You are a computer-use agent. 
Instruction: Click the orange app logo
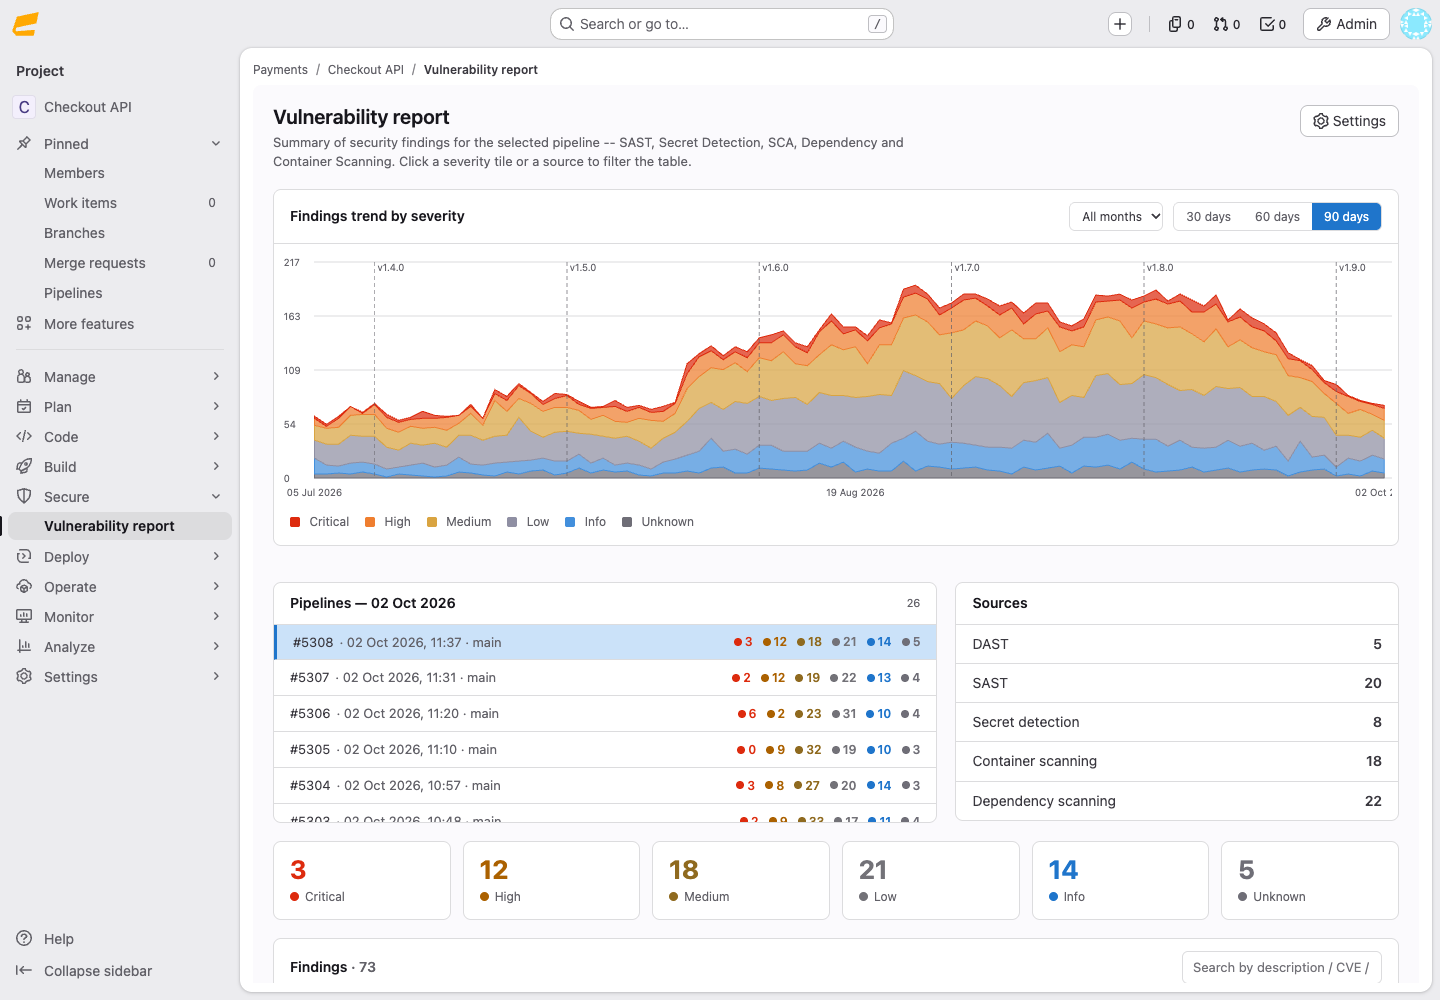pos(26,24)
